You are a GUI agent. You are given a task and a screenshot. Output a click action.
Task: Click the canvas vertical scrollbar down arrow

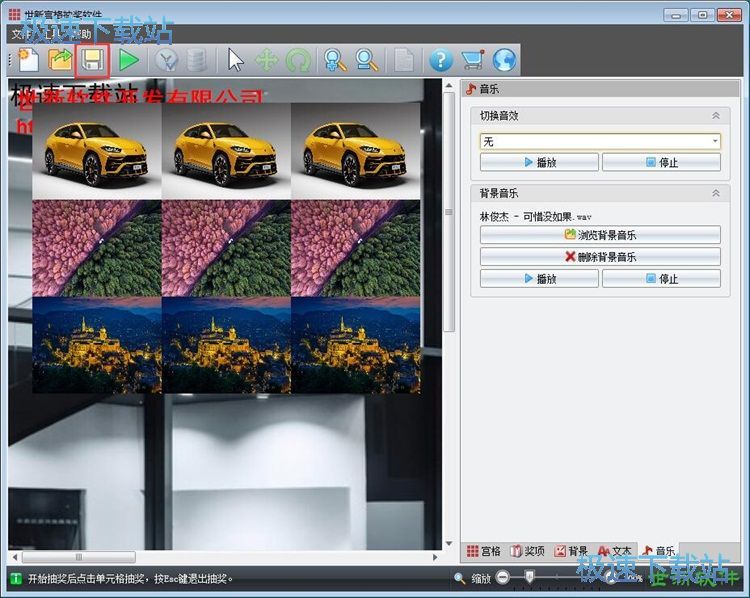coord(449,543)
